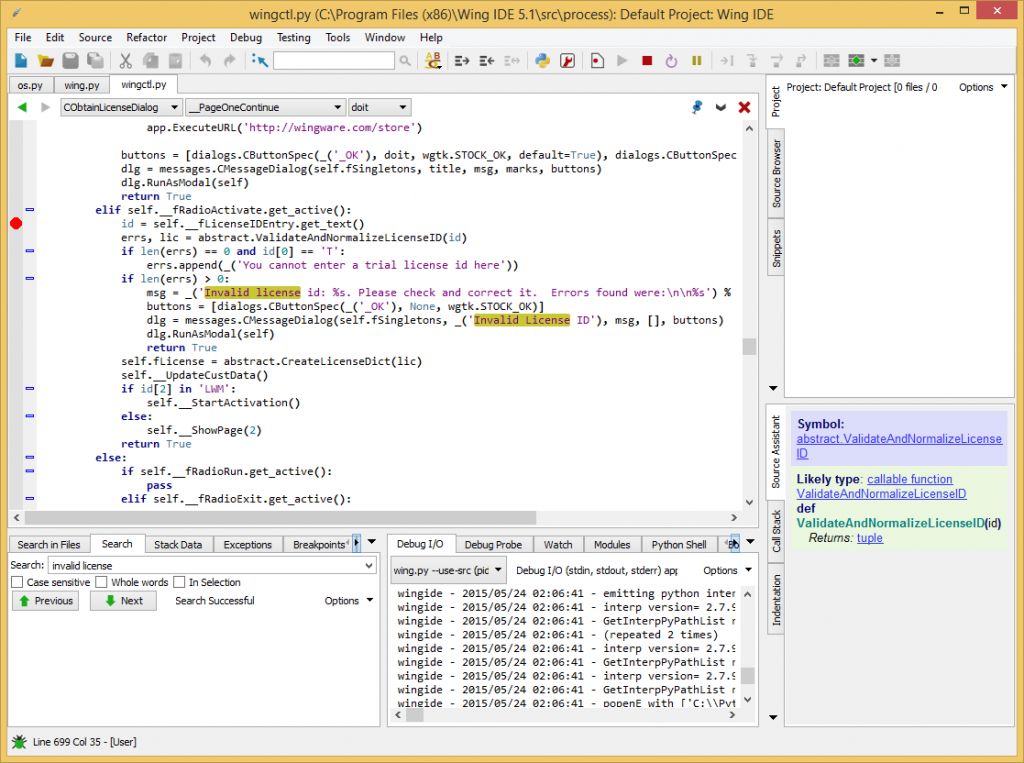Stop debugging with the red square icon

(647, 61)
